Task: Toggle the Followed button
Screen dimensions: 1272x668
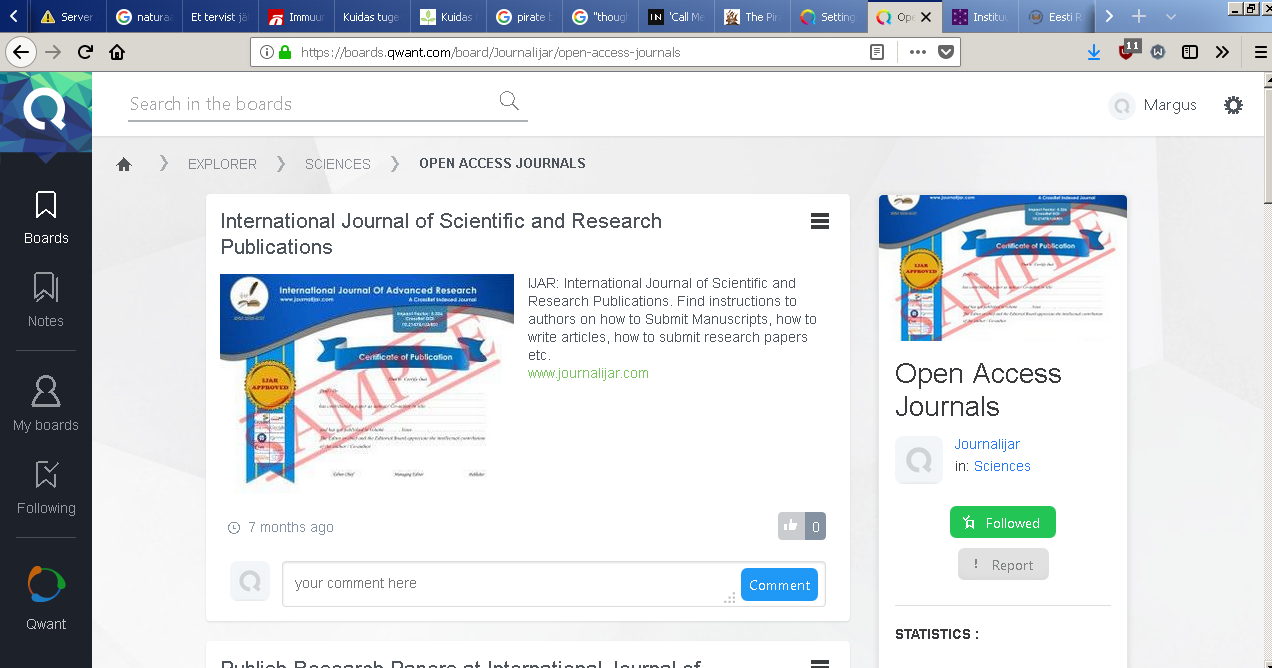Action: click(x=1002, y=522)
